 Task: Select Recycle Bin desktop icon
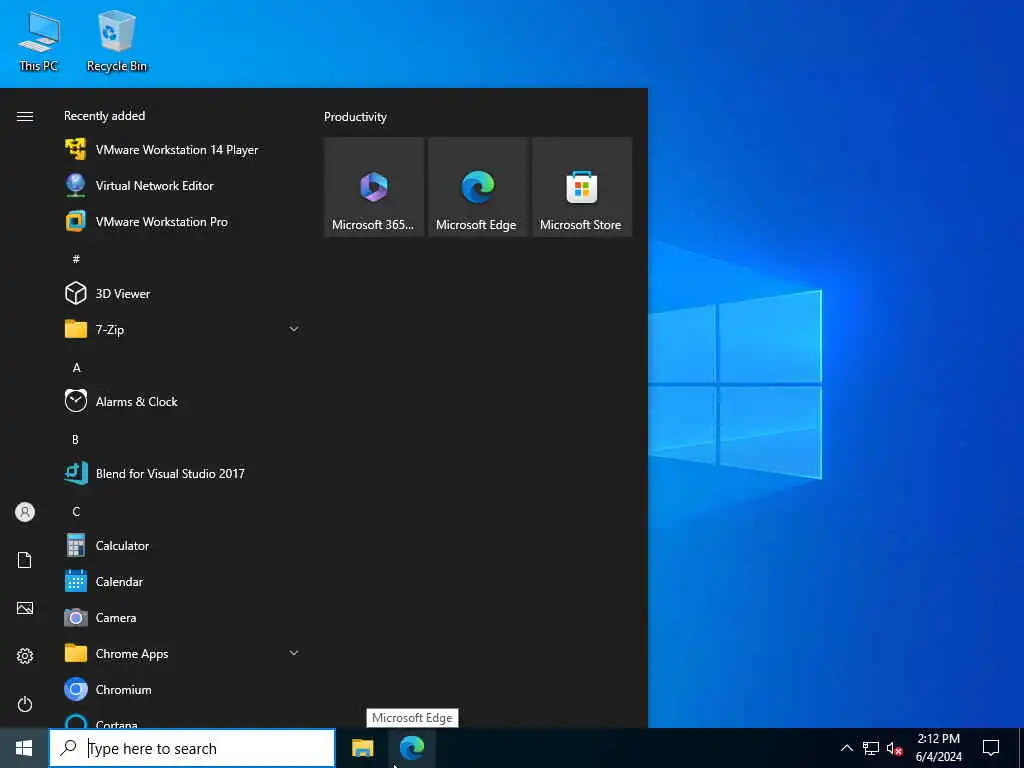tap(117, 41)
